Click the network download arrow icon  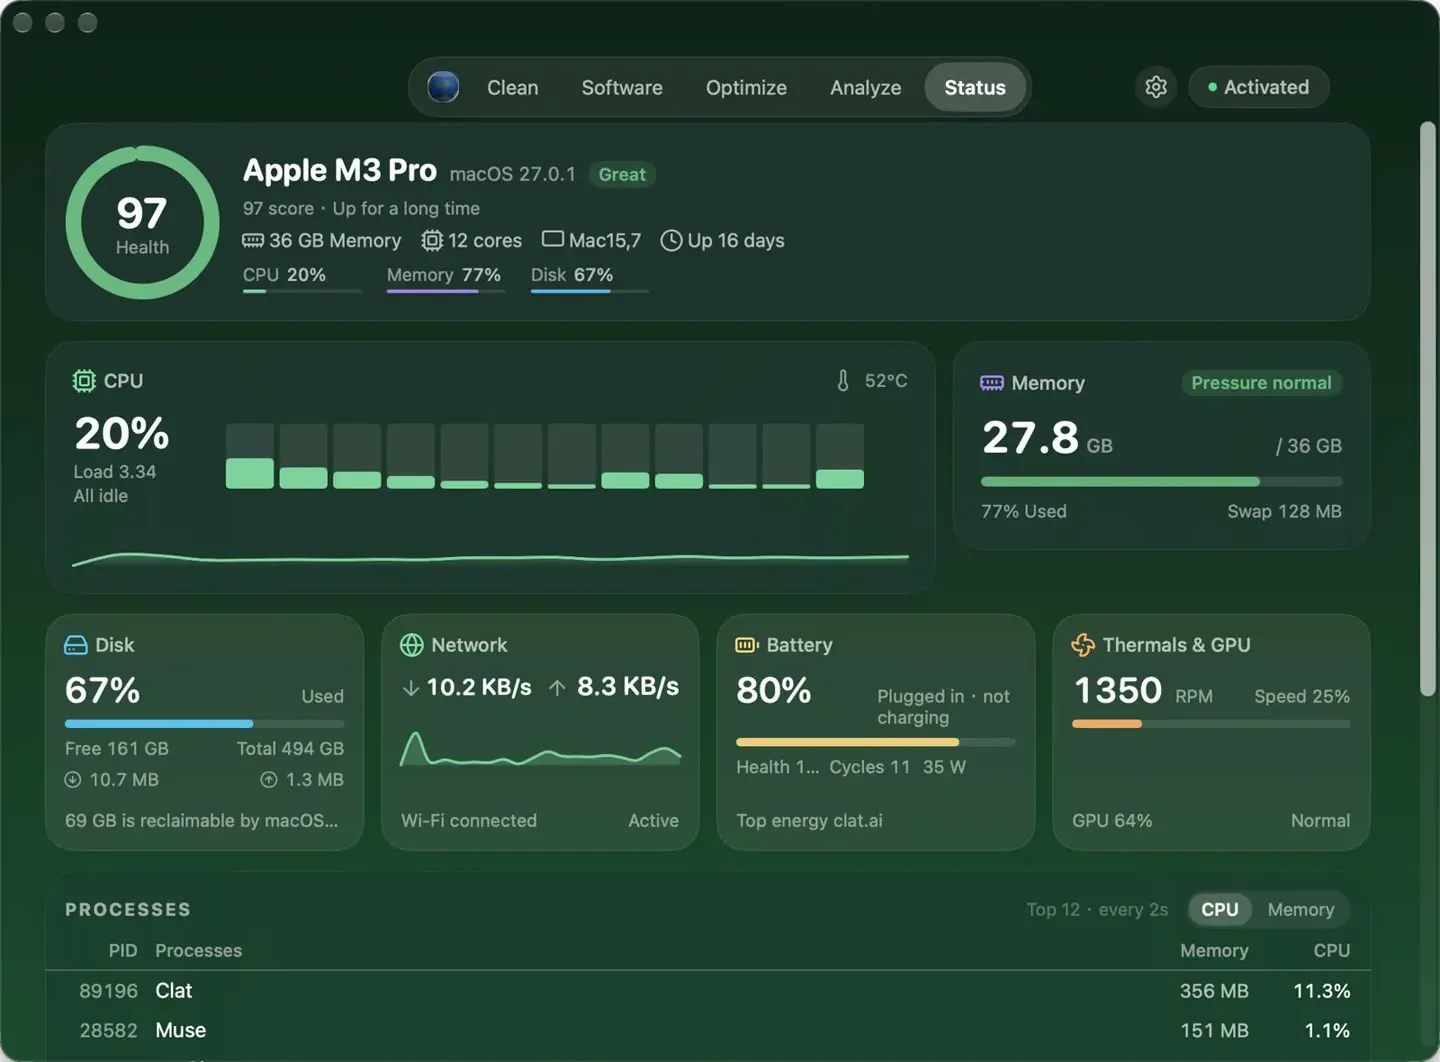pos(410,688)
